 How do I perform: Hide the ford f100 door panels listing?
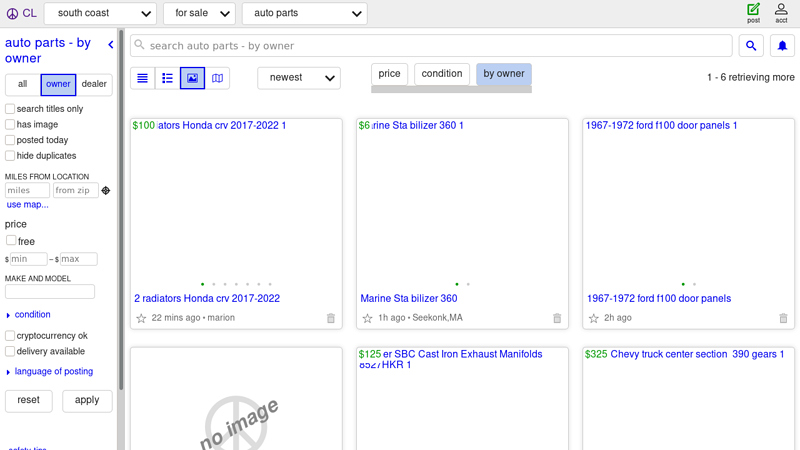[783, 318]
